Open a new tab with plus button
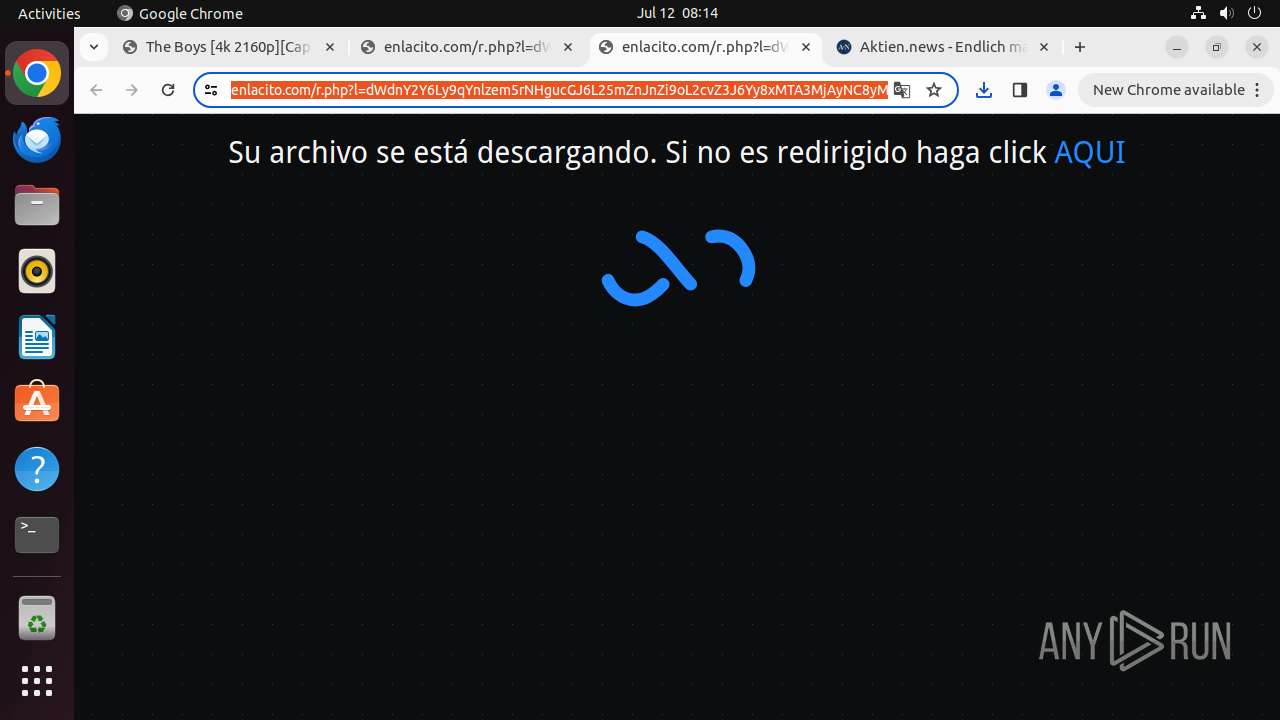The image size is (1280, 720). (x=1080, y=47)
